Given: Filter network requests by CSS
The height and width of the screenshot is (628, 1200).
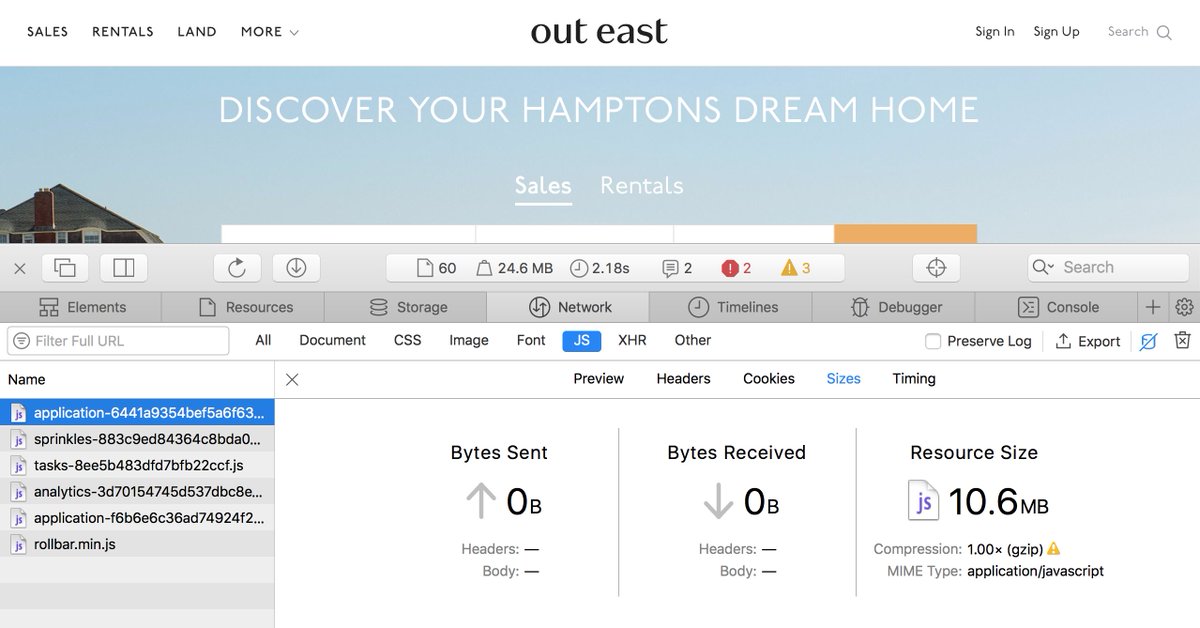Looking at the screenshot, I should point(407,341).
